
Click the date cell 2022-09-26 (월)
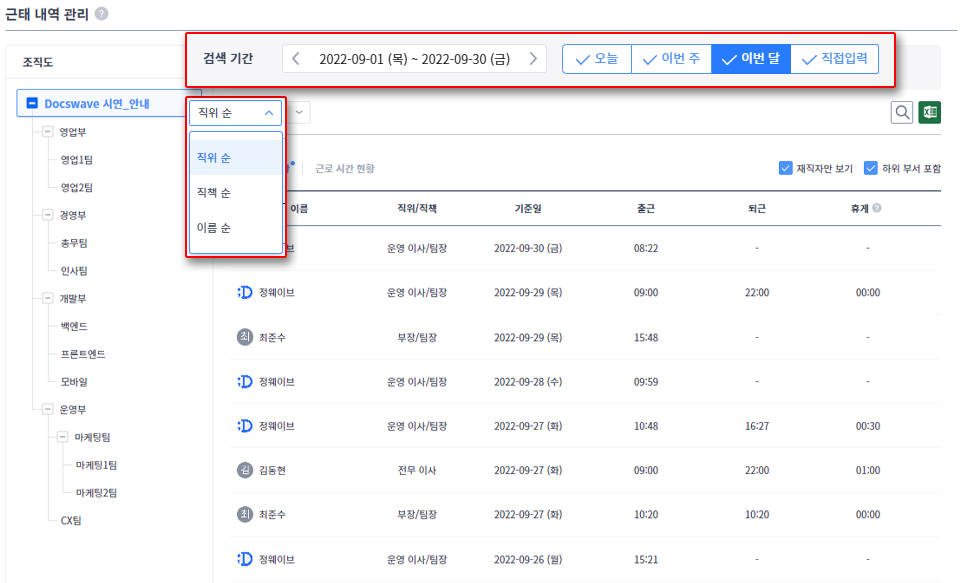pyautogui.click(x=528, y=559)
